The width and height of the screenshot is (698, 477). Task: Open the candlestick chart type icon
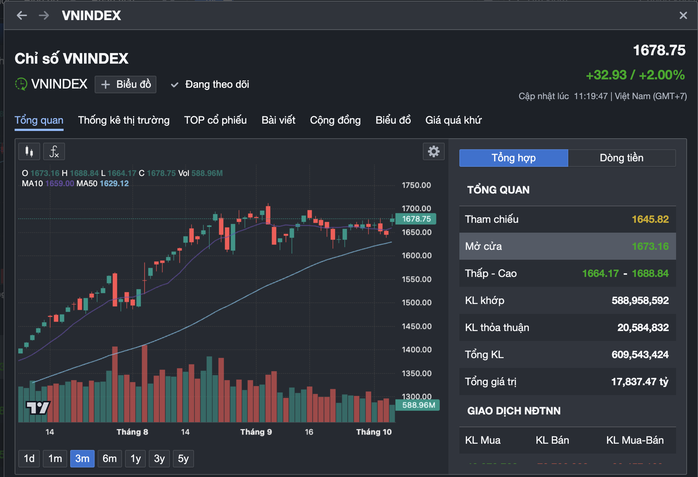pyautogui.click(x=30, y=152)
